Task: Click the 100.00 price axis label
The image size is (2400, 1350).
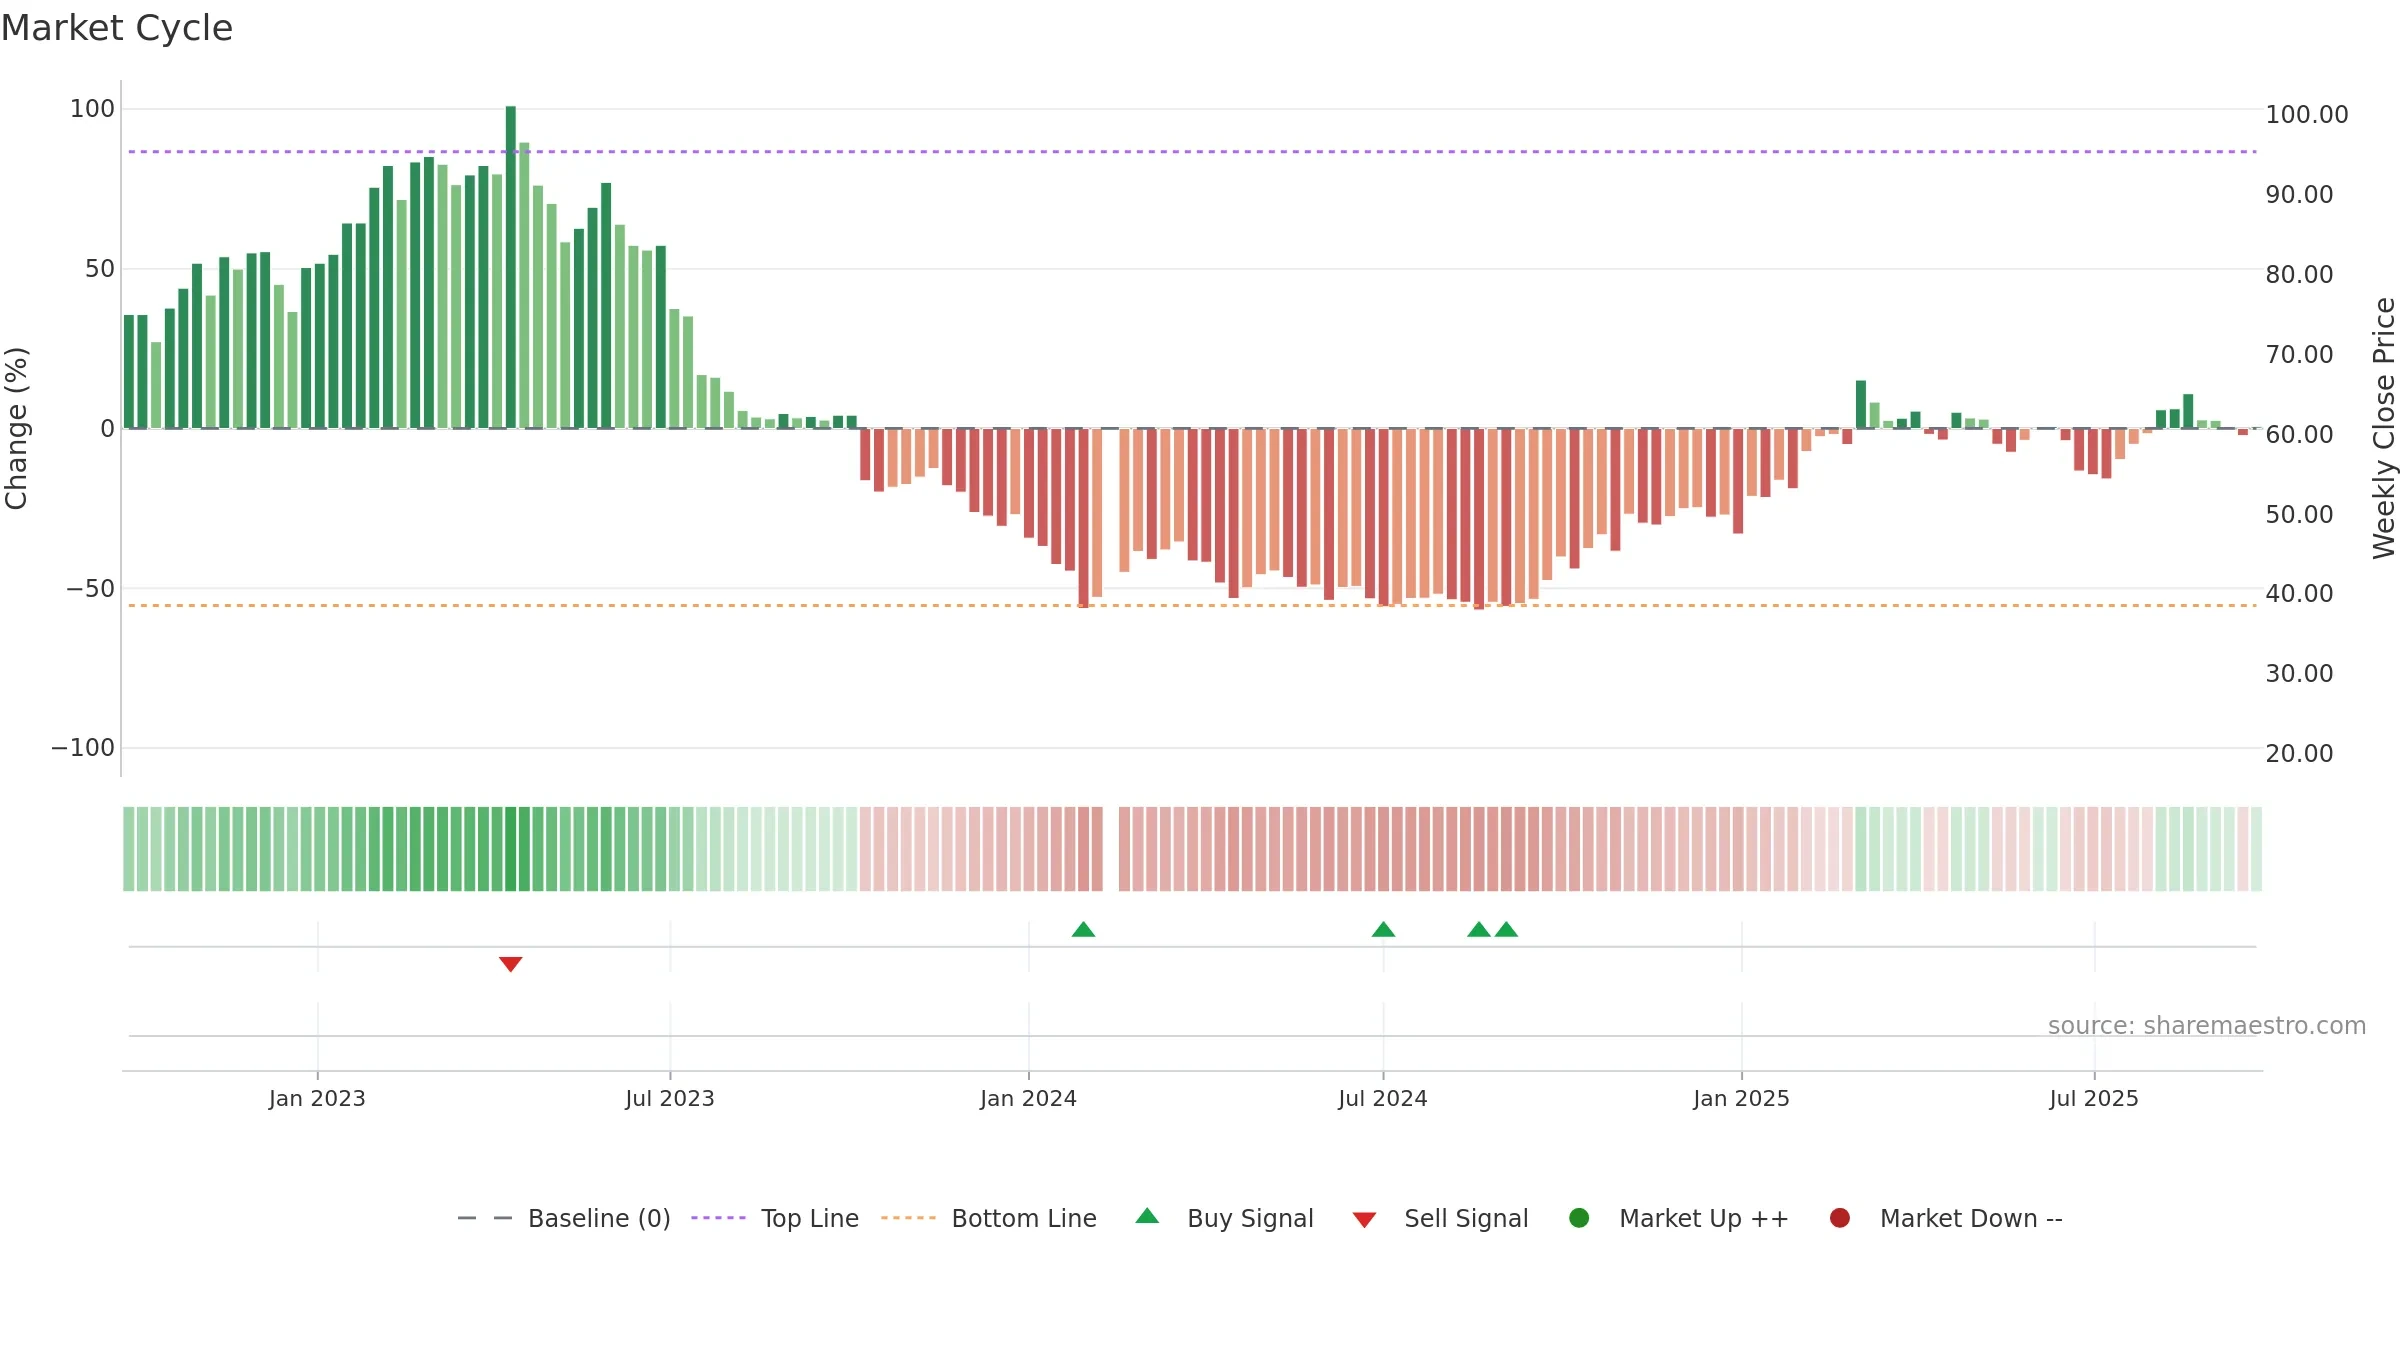Action: pos(2307,115)
